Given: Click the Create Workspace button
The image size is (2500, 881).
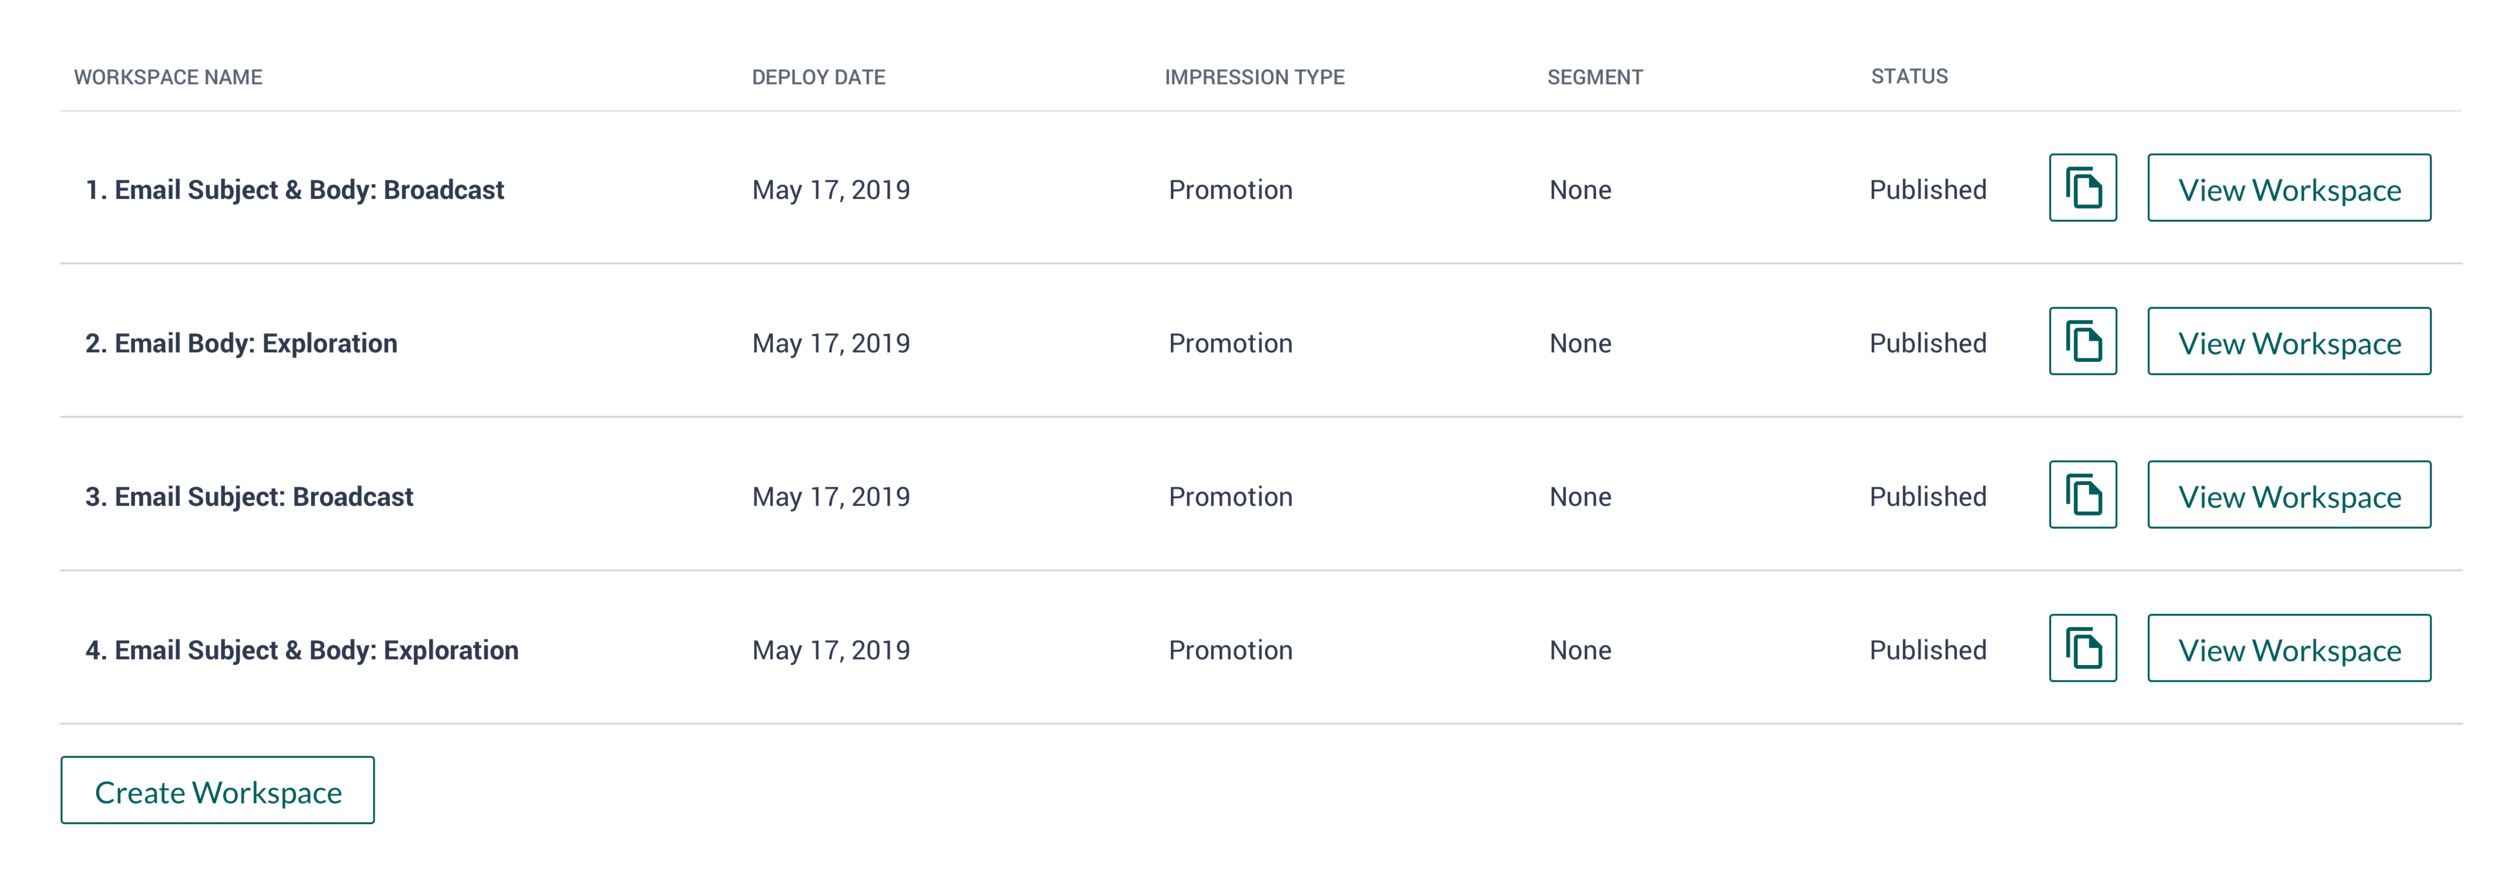Looking at the screenshot, I should click(218, 790).
